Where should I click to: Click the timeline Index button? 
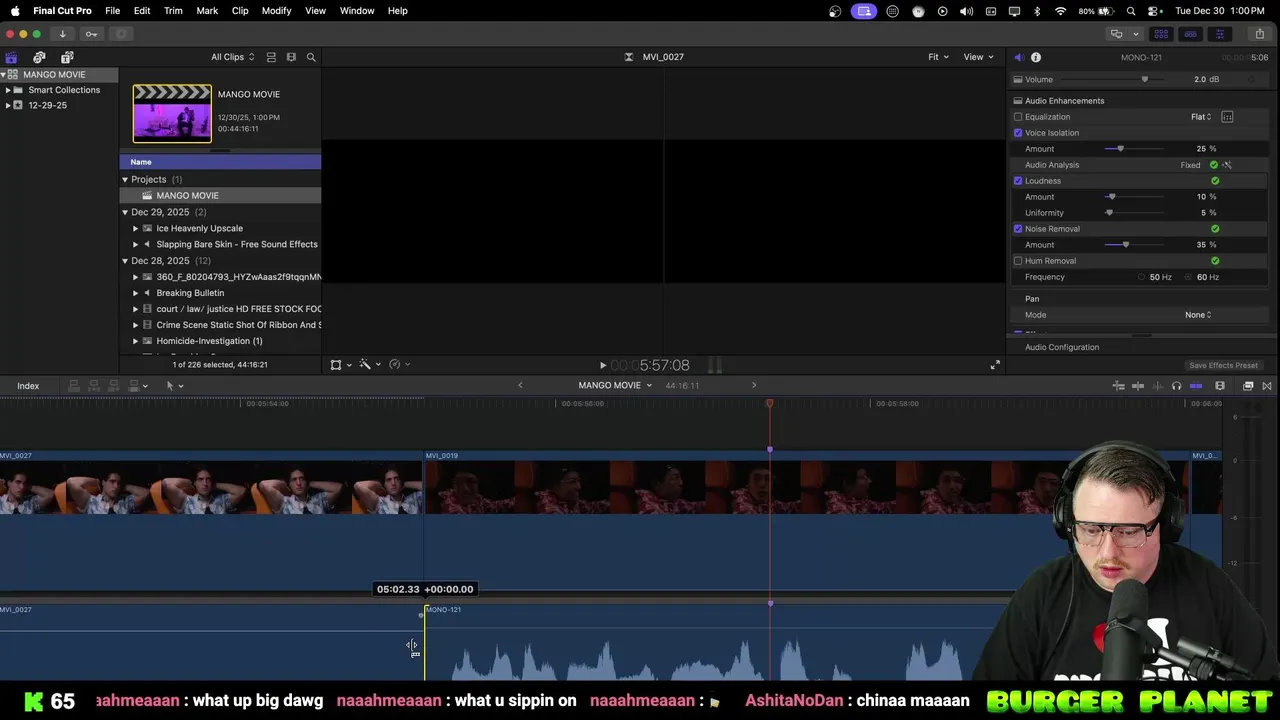[28, 386]
